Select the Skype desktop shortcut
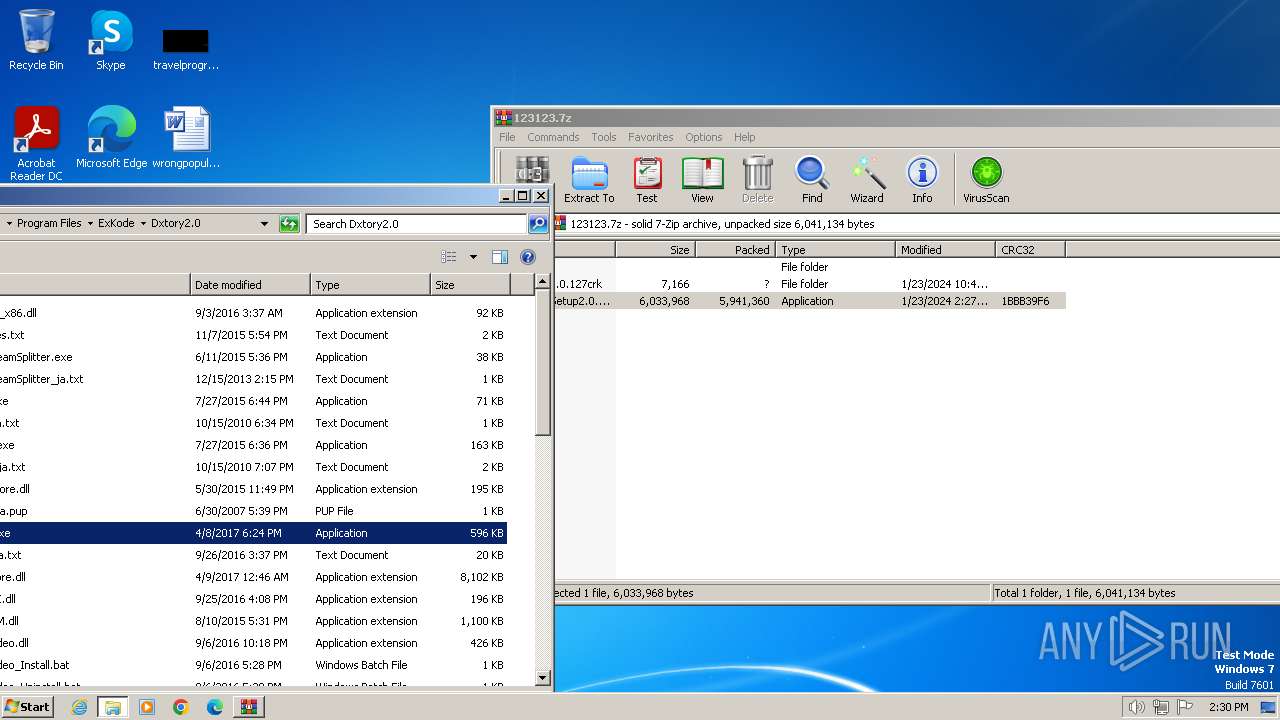Viewport: 1280px width, 720px height. click(110, 40)
